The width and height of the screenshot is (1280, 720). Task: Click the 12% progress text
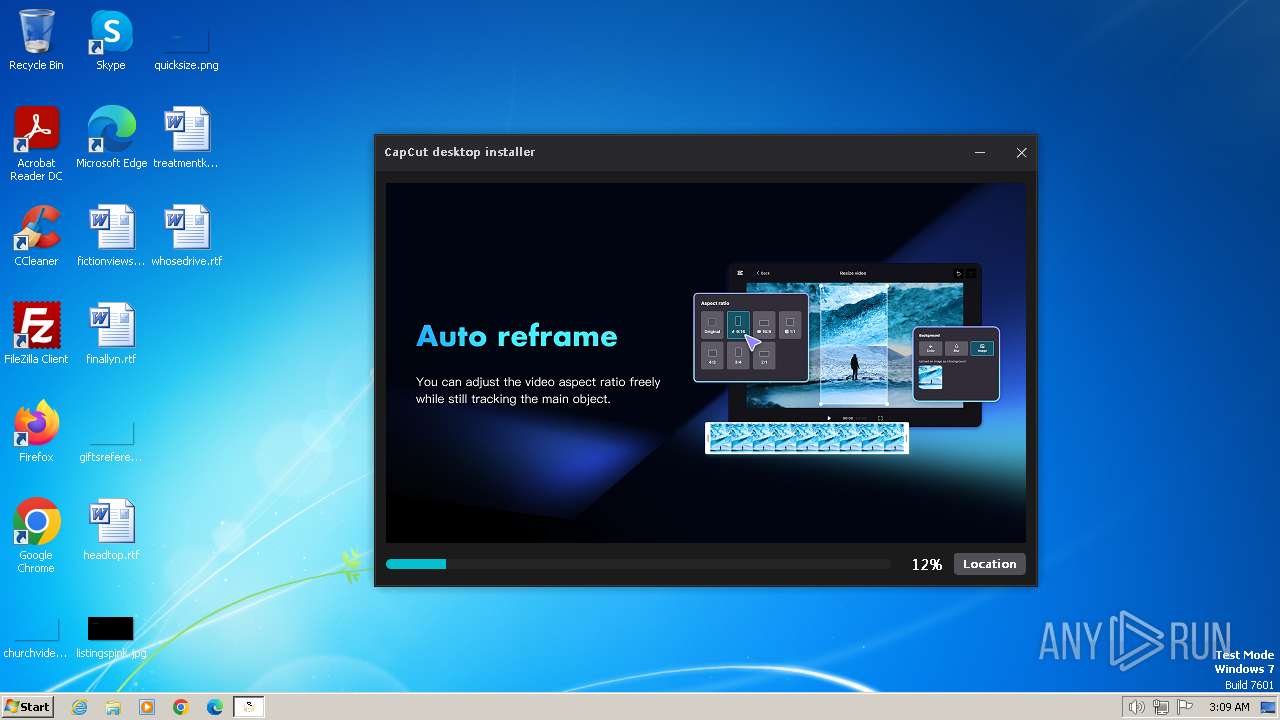[x=926, y=565]
